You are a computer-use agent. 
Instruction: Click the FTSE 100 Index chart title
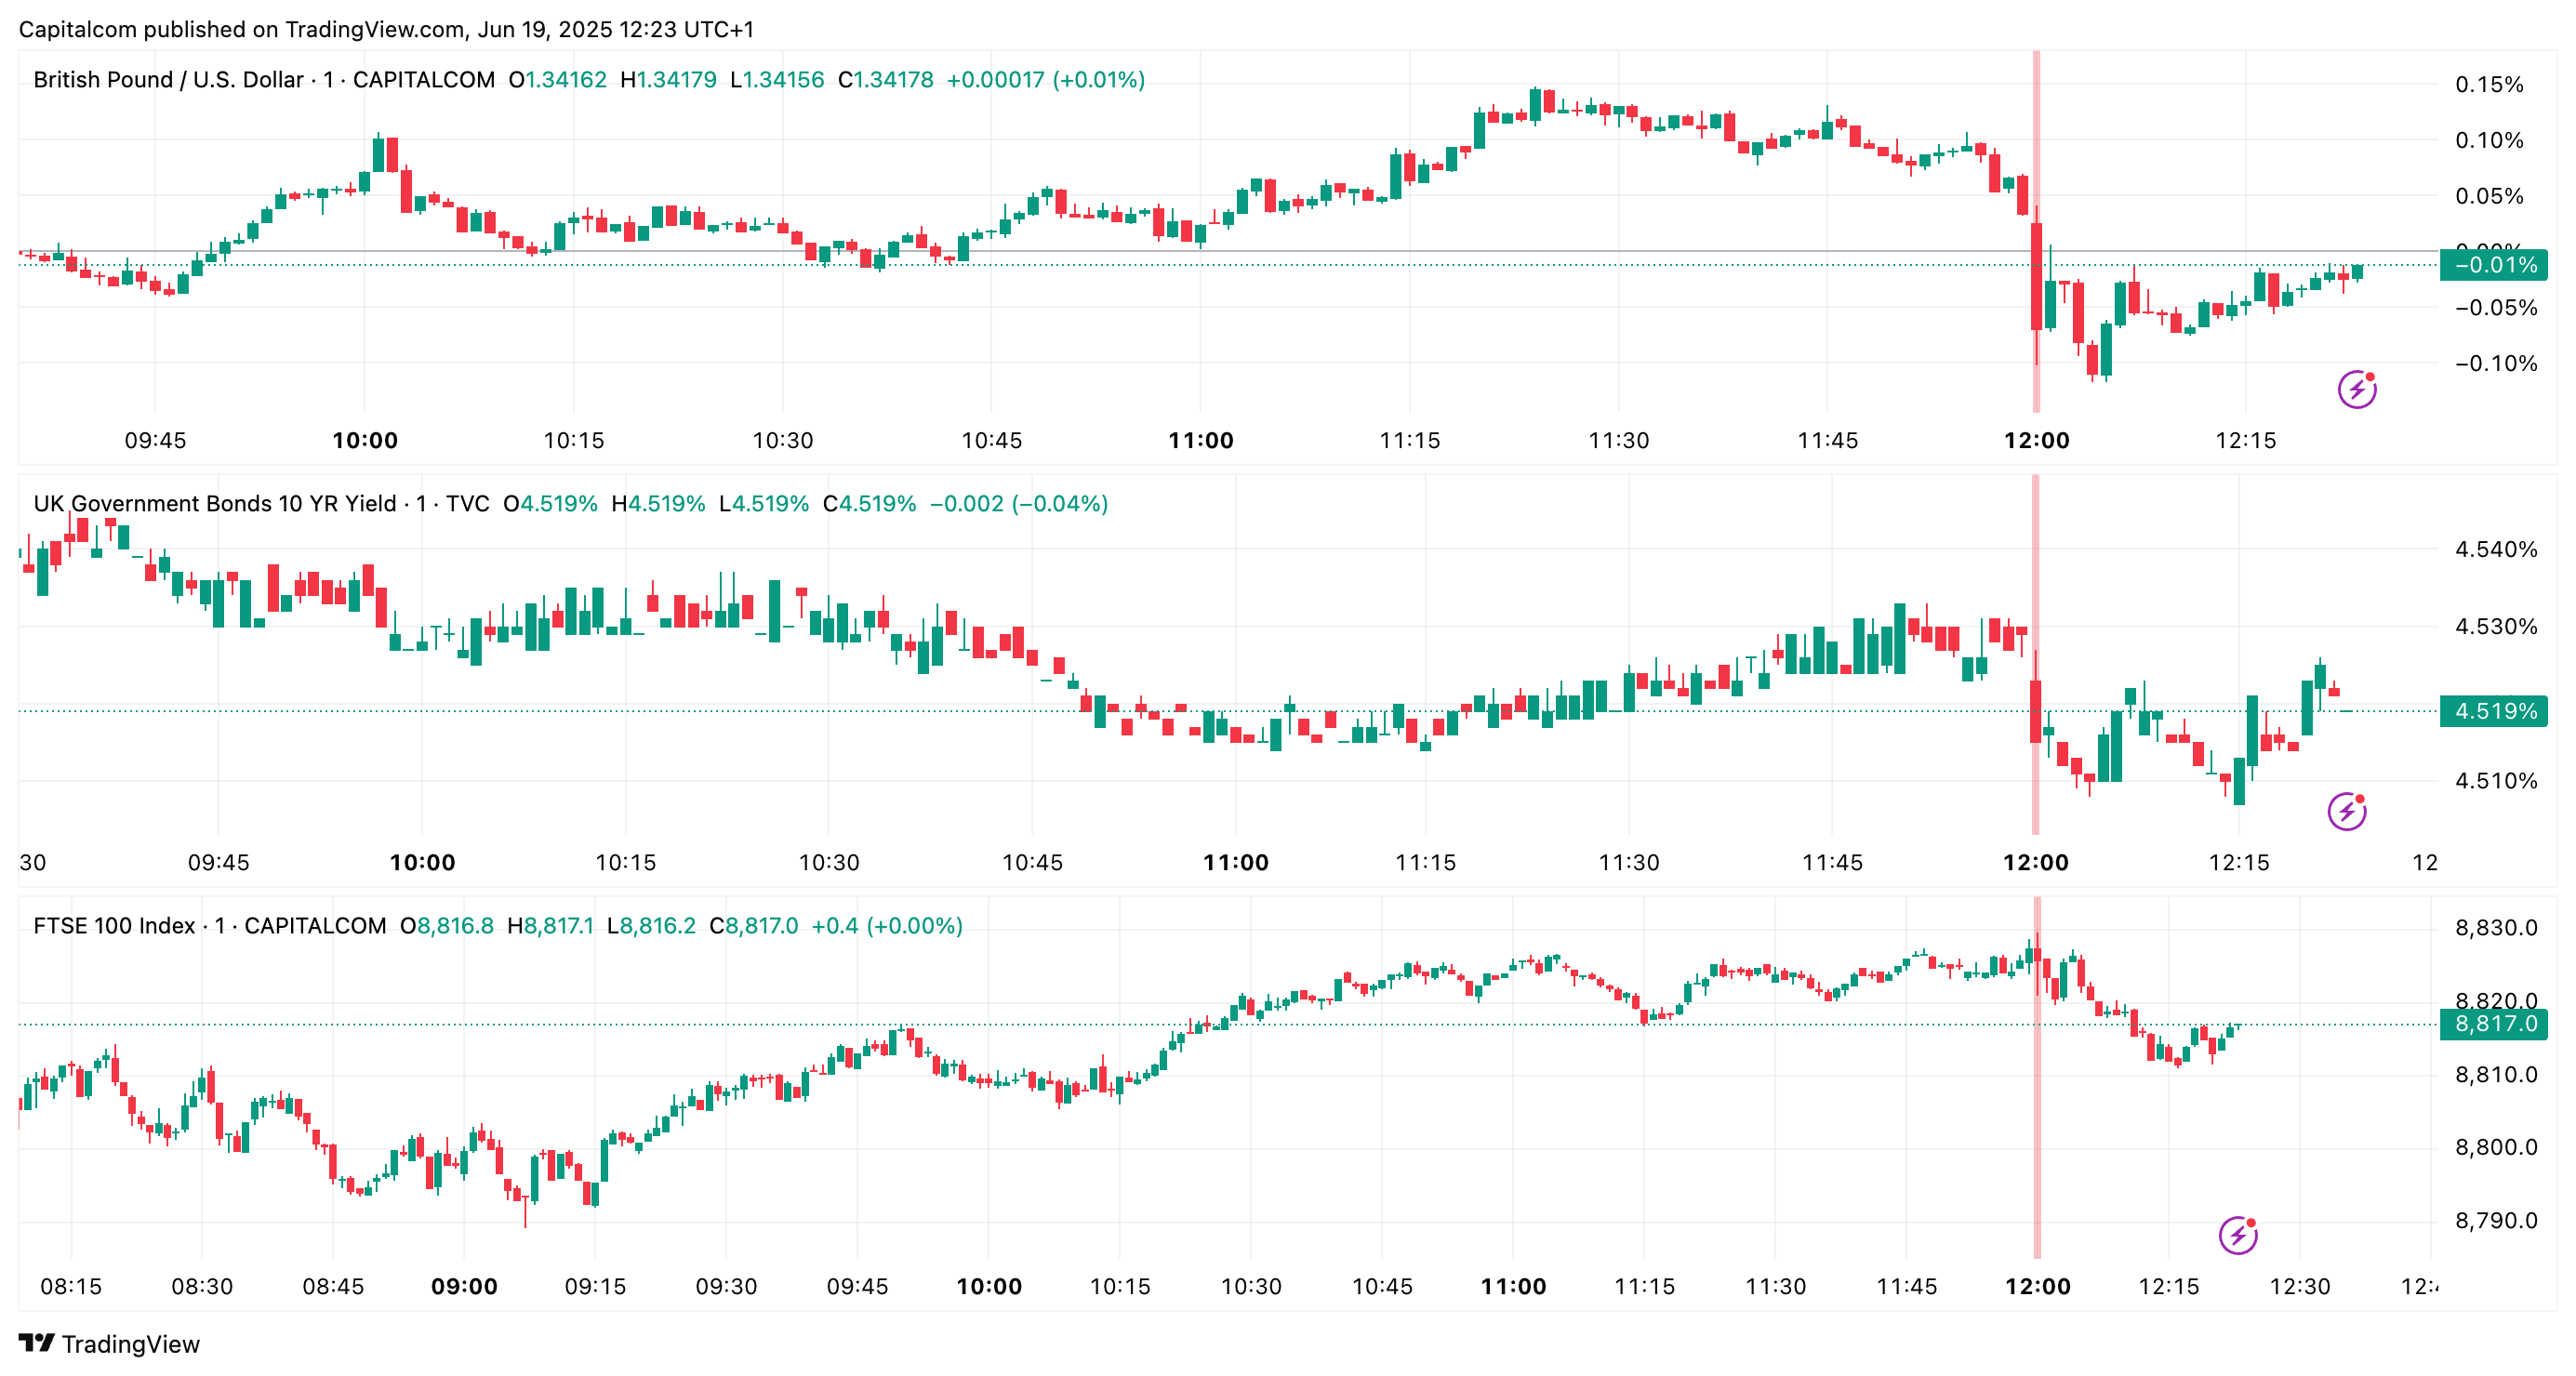click(114, 926)
